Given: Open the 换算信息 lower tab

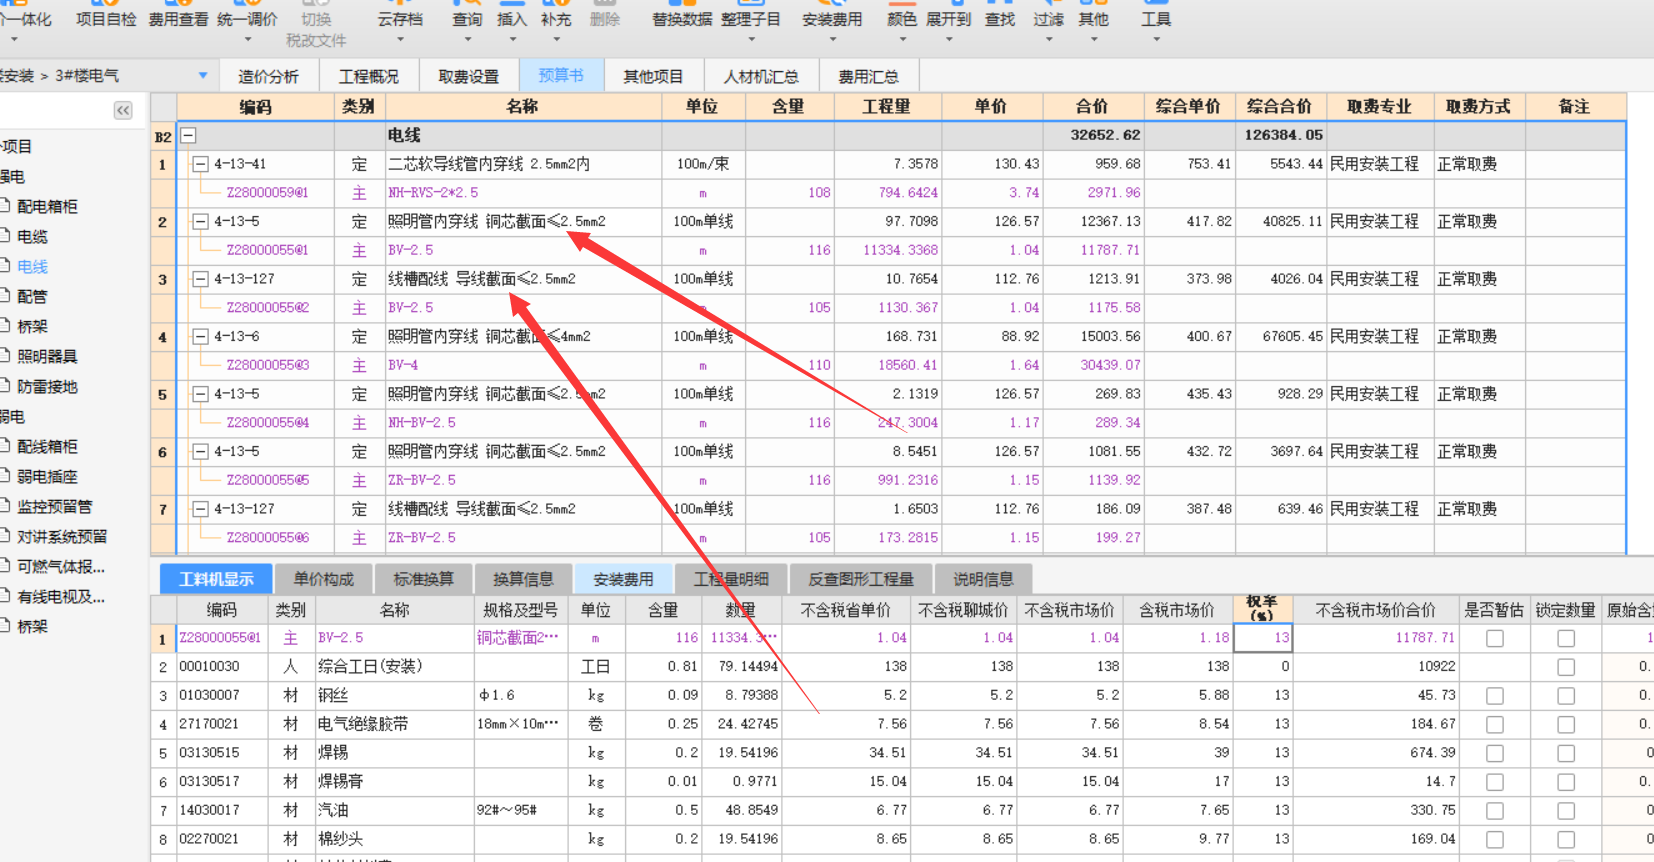Looking at the screenshot, I should [523, 579].
